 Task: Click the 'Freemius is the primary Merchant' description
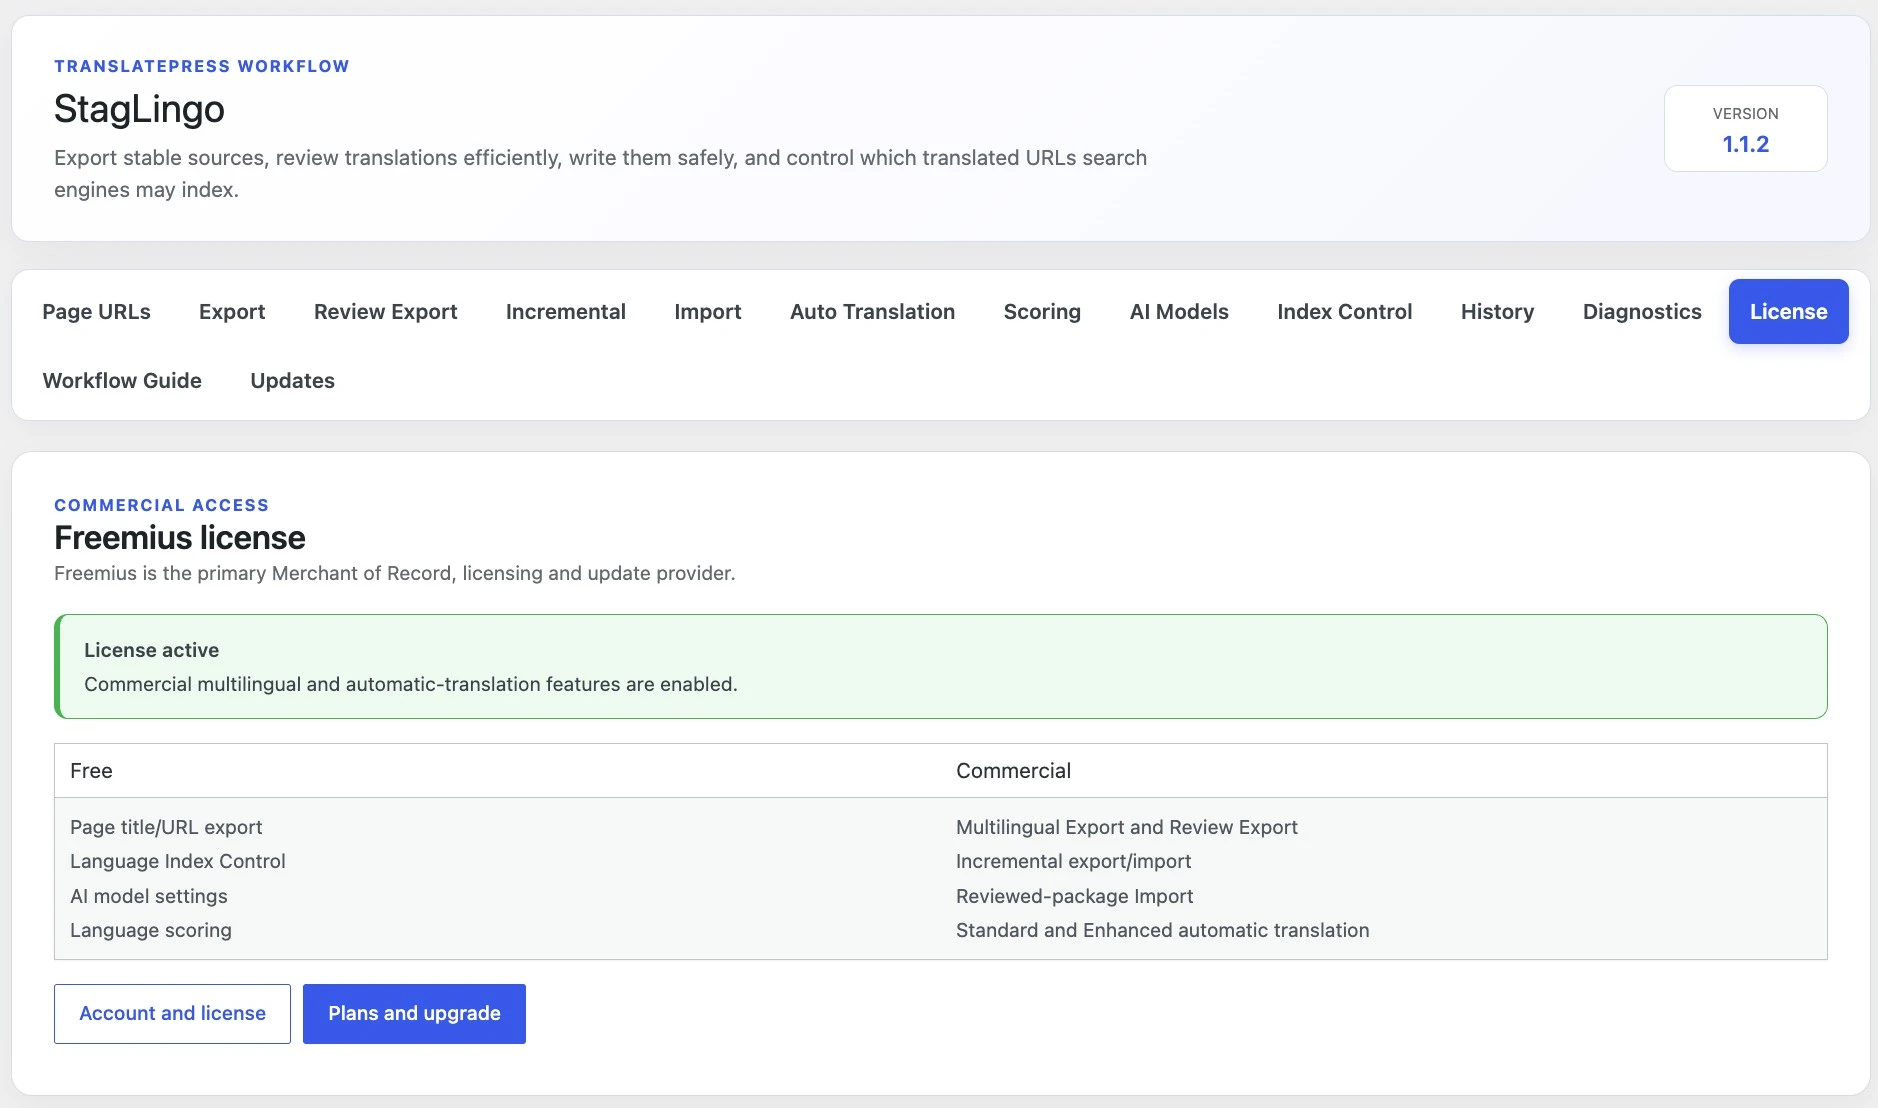(x=395, y=573)
